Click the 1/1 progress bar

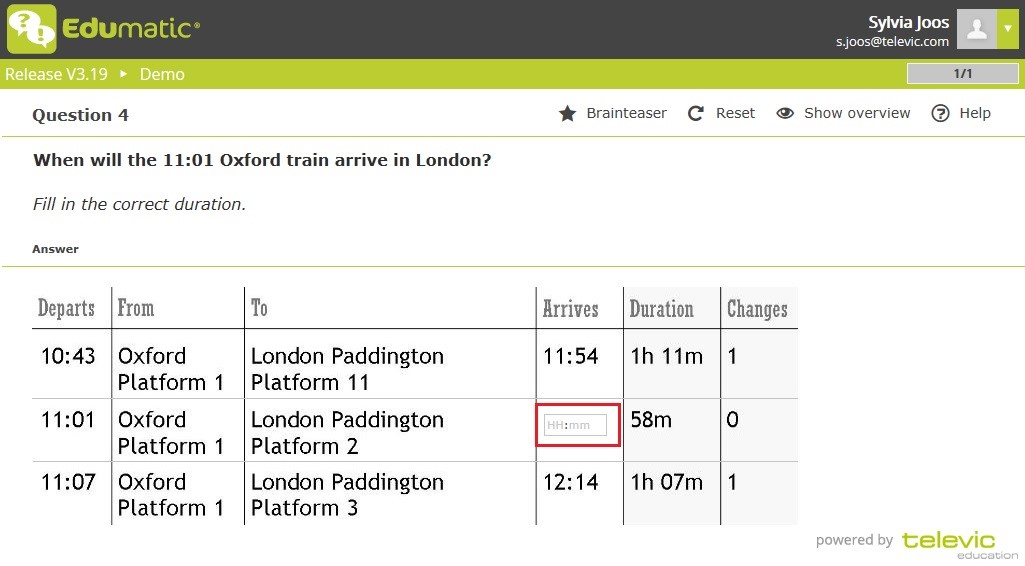click(962, 74)
